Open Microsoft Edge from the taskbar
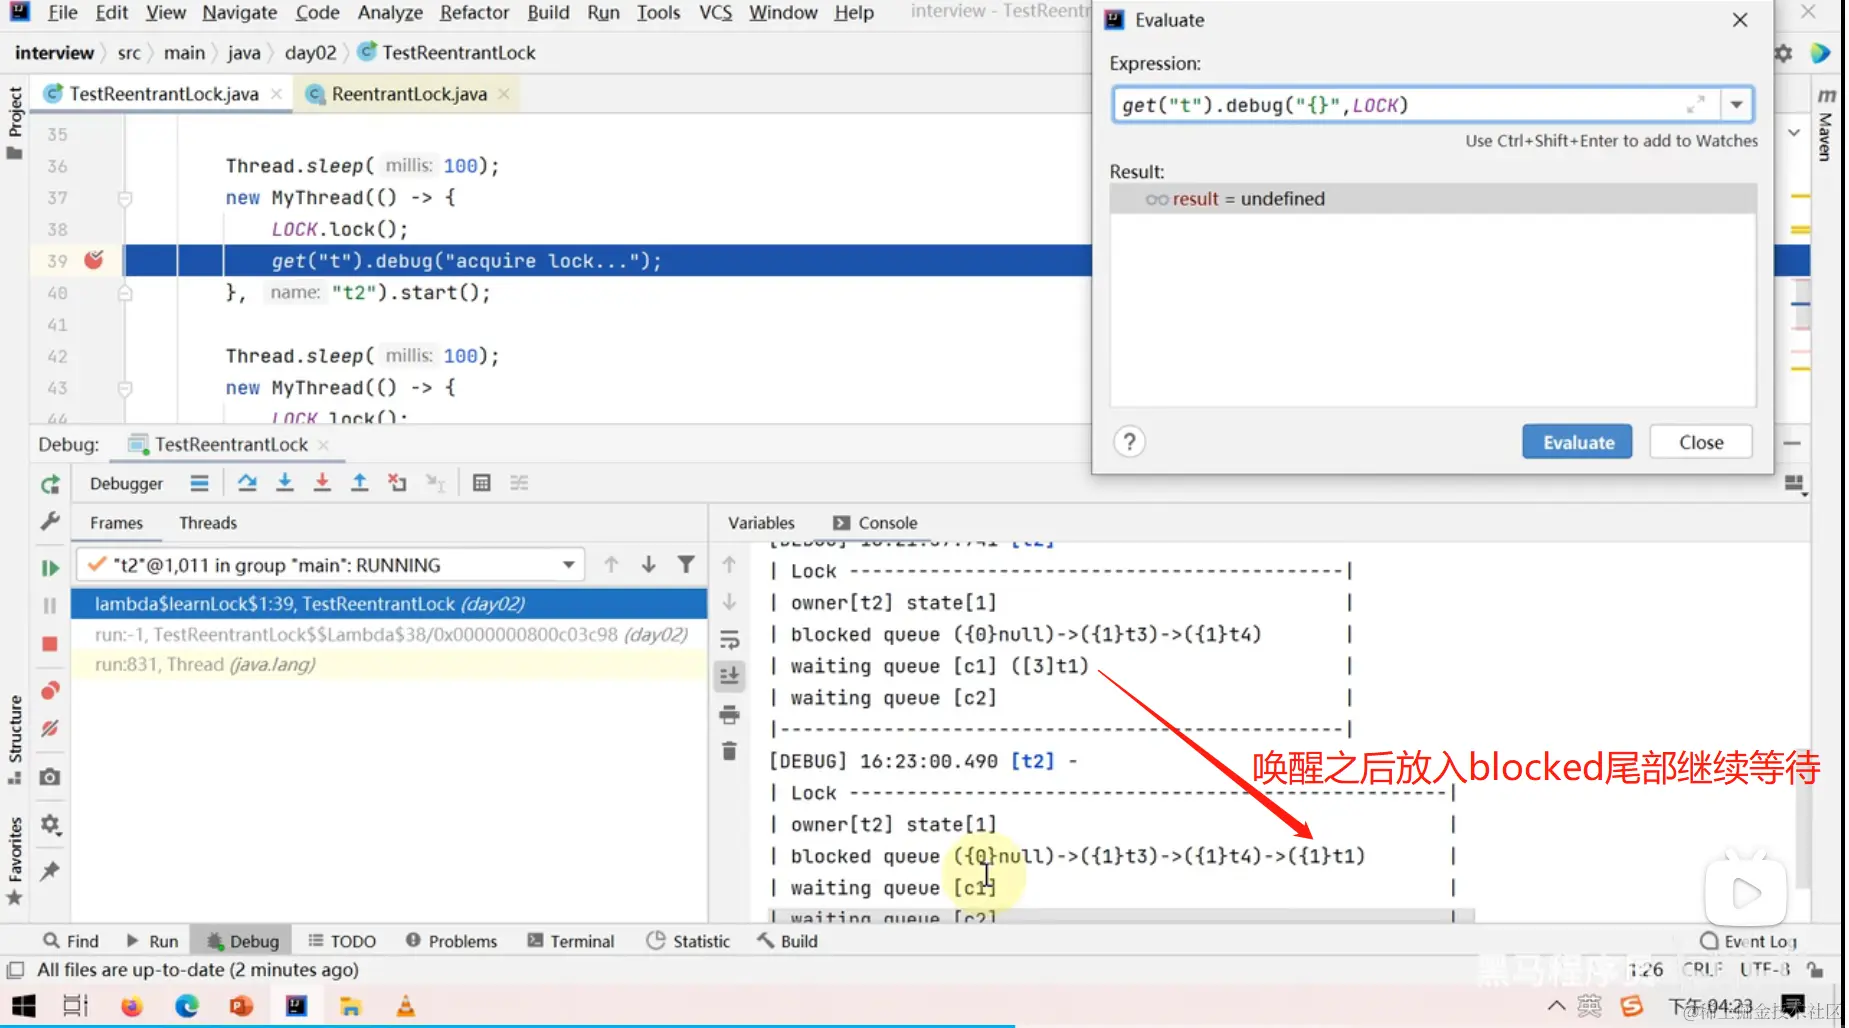The image size is (1849, 1028). (x=187, y=1006)
